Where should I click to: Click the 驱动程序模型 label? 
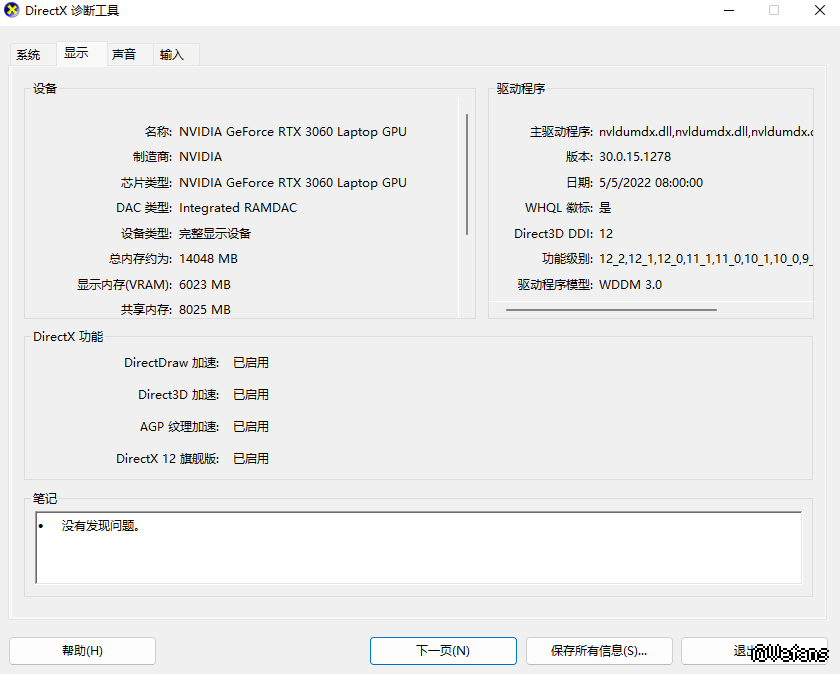pos(555,284)
